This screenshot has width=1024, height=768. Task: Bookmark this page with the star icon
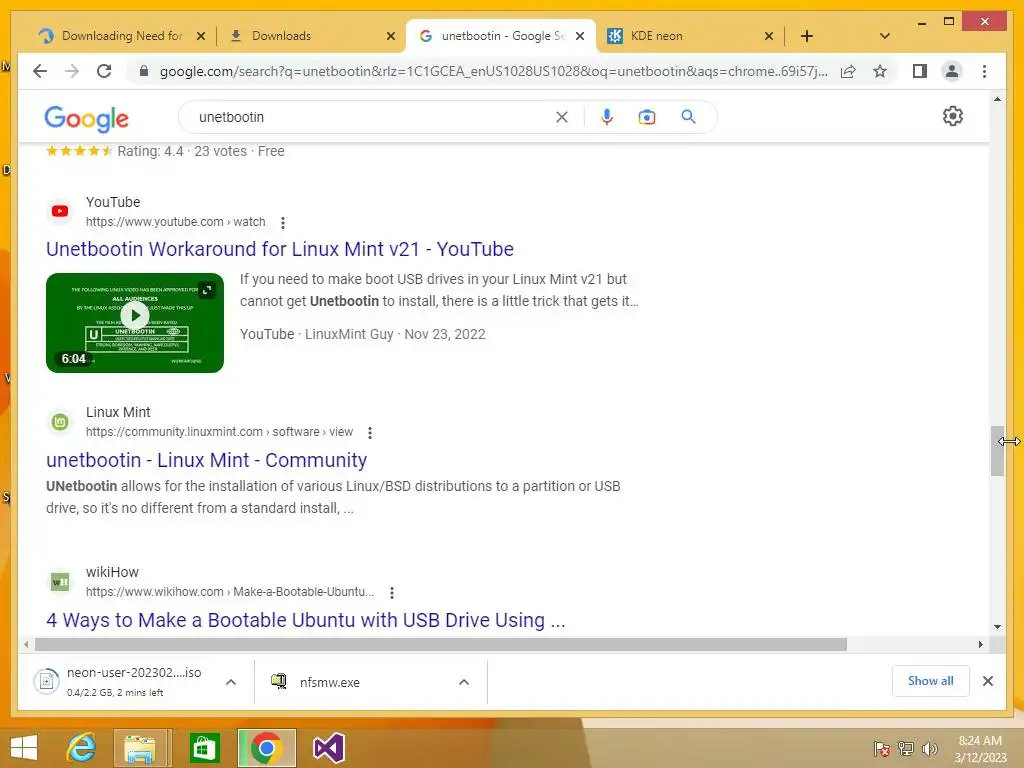[880, 71]
